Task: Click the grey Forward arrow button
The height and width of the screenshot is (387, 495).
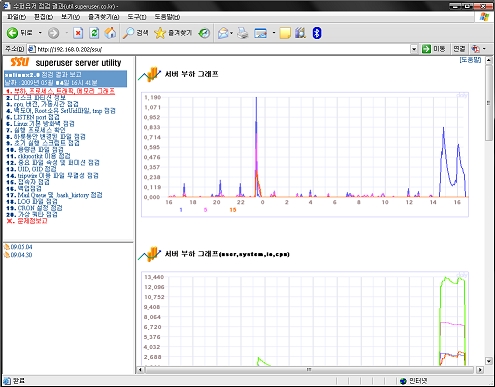Action: pyautogui.click(x=53, y=33)
